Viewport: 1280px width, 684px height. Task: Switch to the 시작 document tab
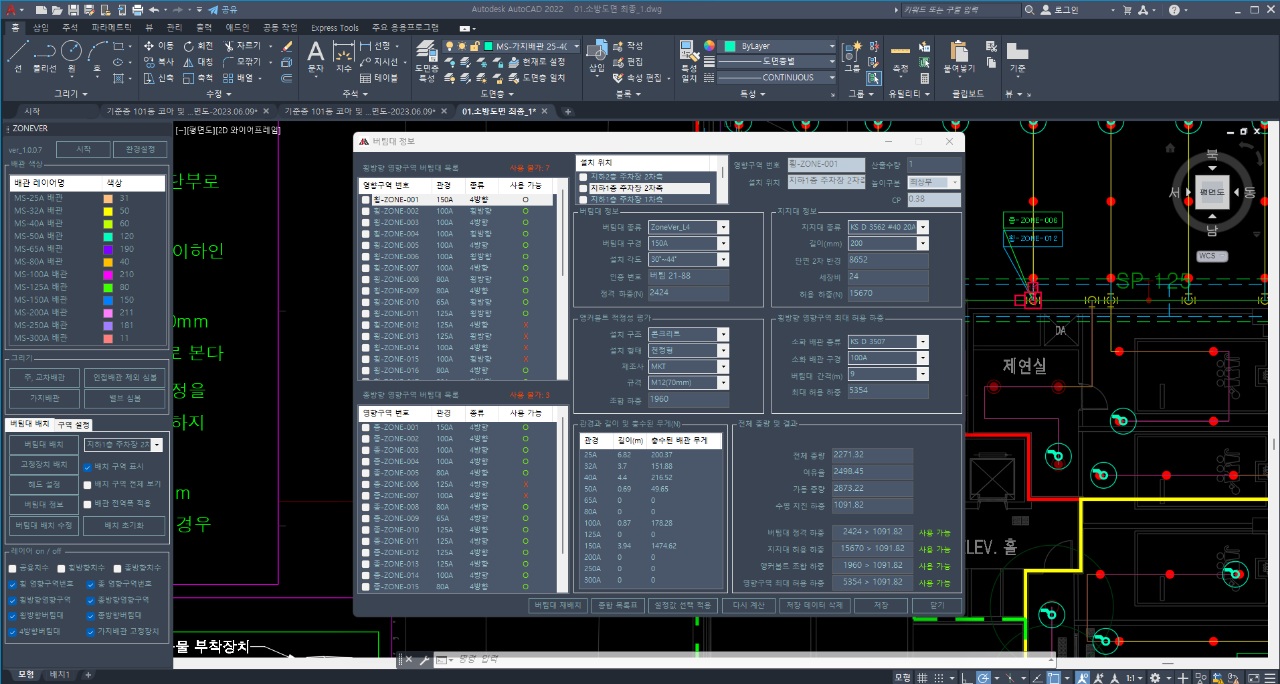32,111
